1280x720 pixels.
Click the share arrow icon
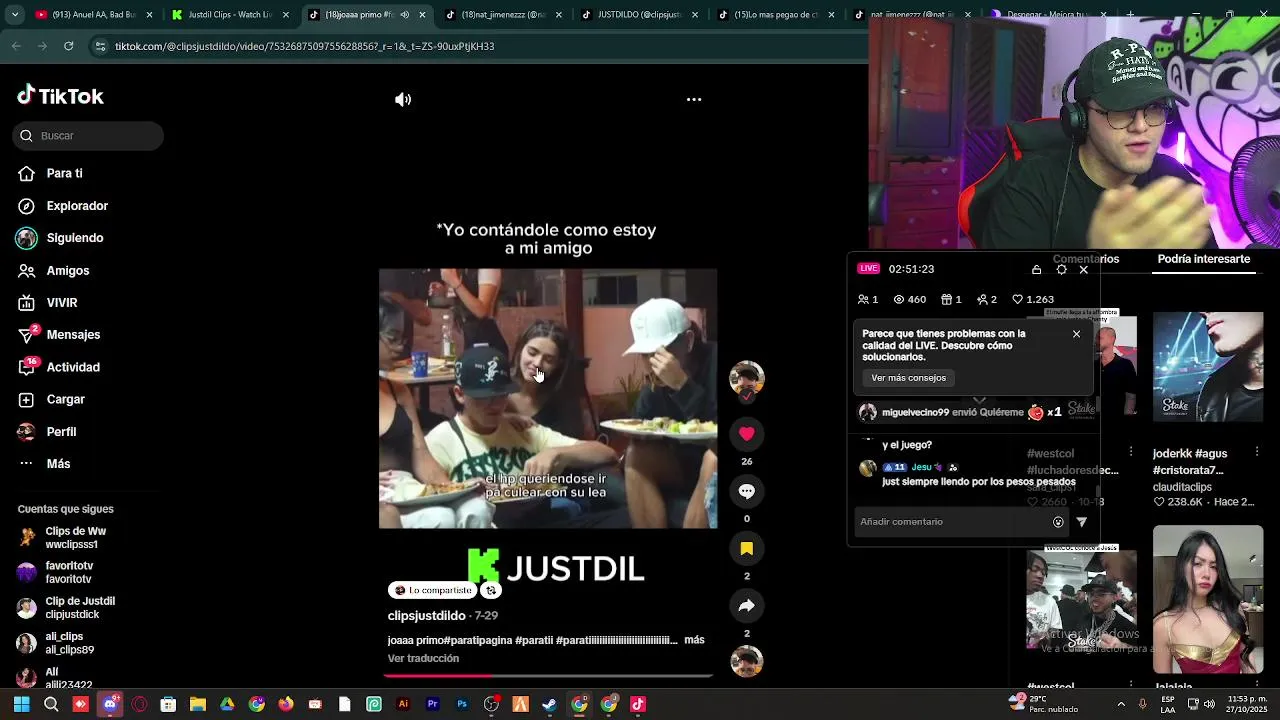(x=746, y=605)
